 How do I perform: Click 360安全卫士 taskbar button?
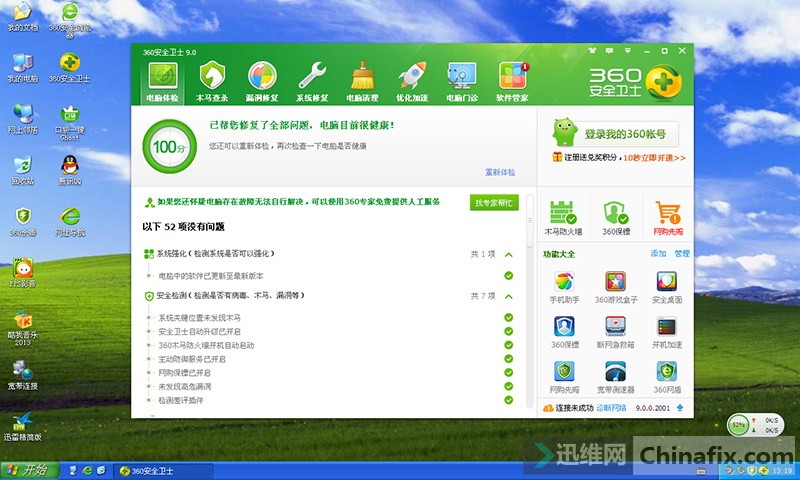pyautogui.click(x=162, y=471)
